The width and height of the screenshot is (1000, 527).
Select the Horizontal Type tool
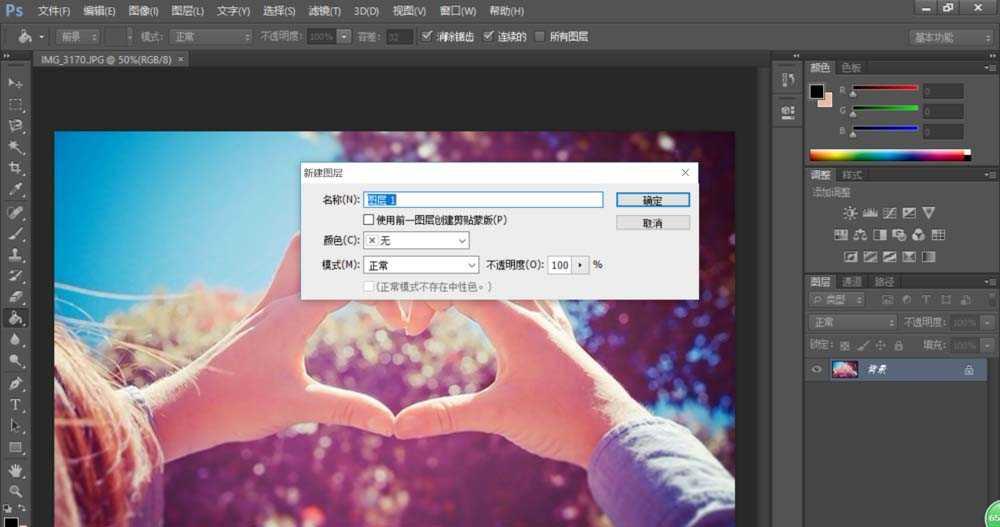15,405
